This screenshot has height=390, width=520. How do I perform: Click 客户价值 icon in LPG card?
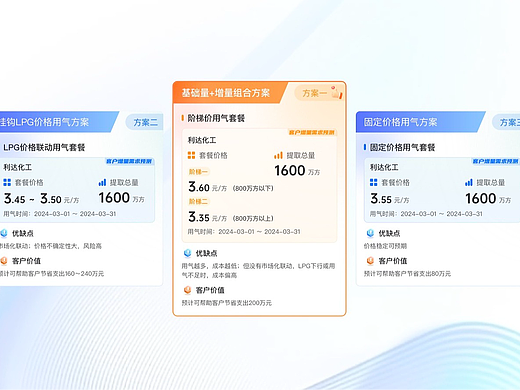click(x=4, y=261)
